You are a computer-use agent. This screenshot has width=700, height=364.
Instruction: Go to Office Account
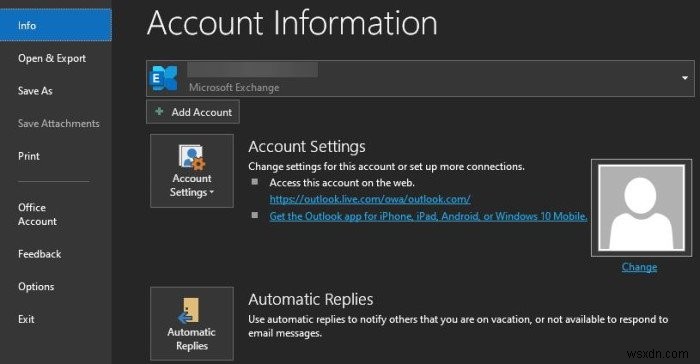click(37, 214)
